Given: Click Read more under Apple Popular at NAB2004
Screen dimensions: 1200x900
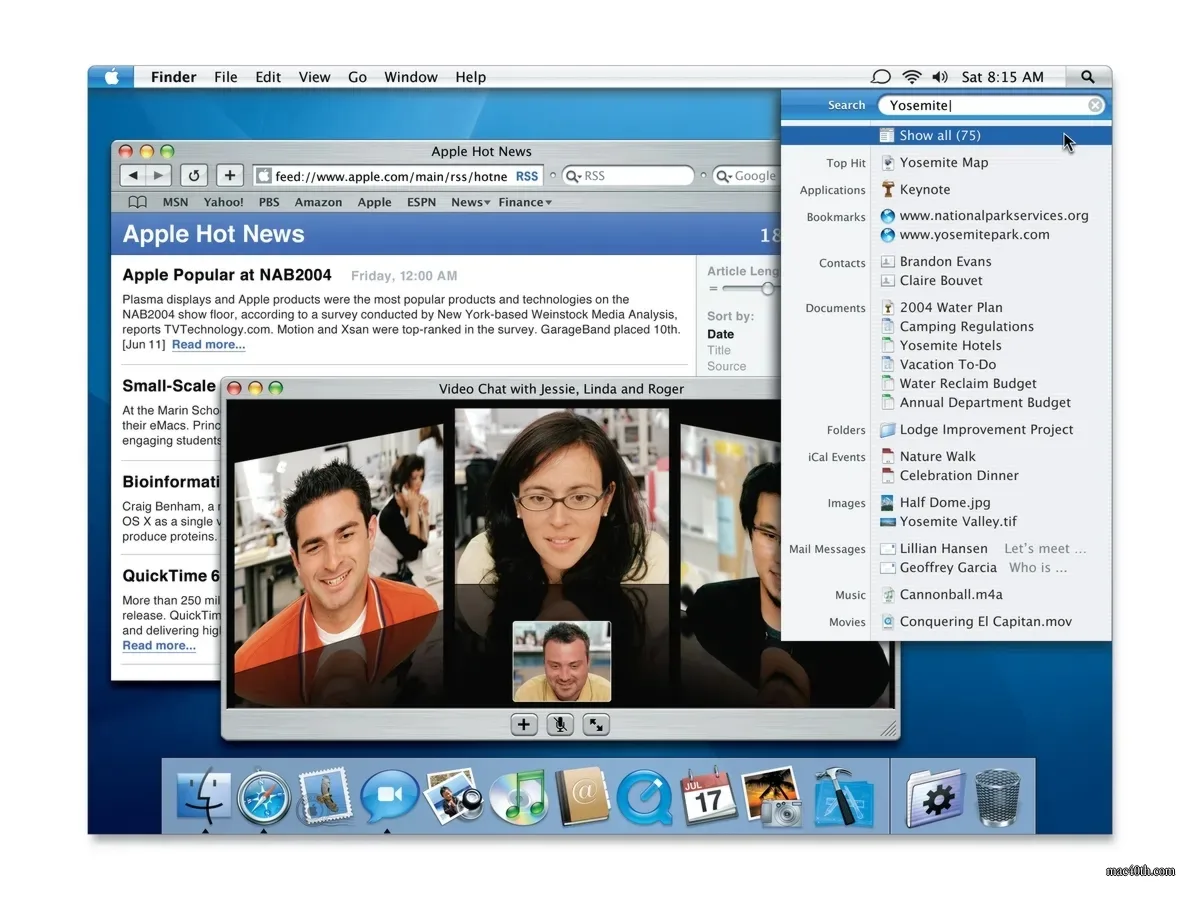Looking at the screenshot, I should [x=207, y=344].
